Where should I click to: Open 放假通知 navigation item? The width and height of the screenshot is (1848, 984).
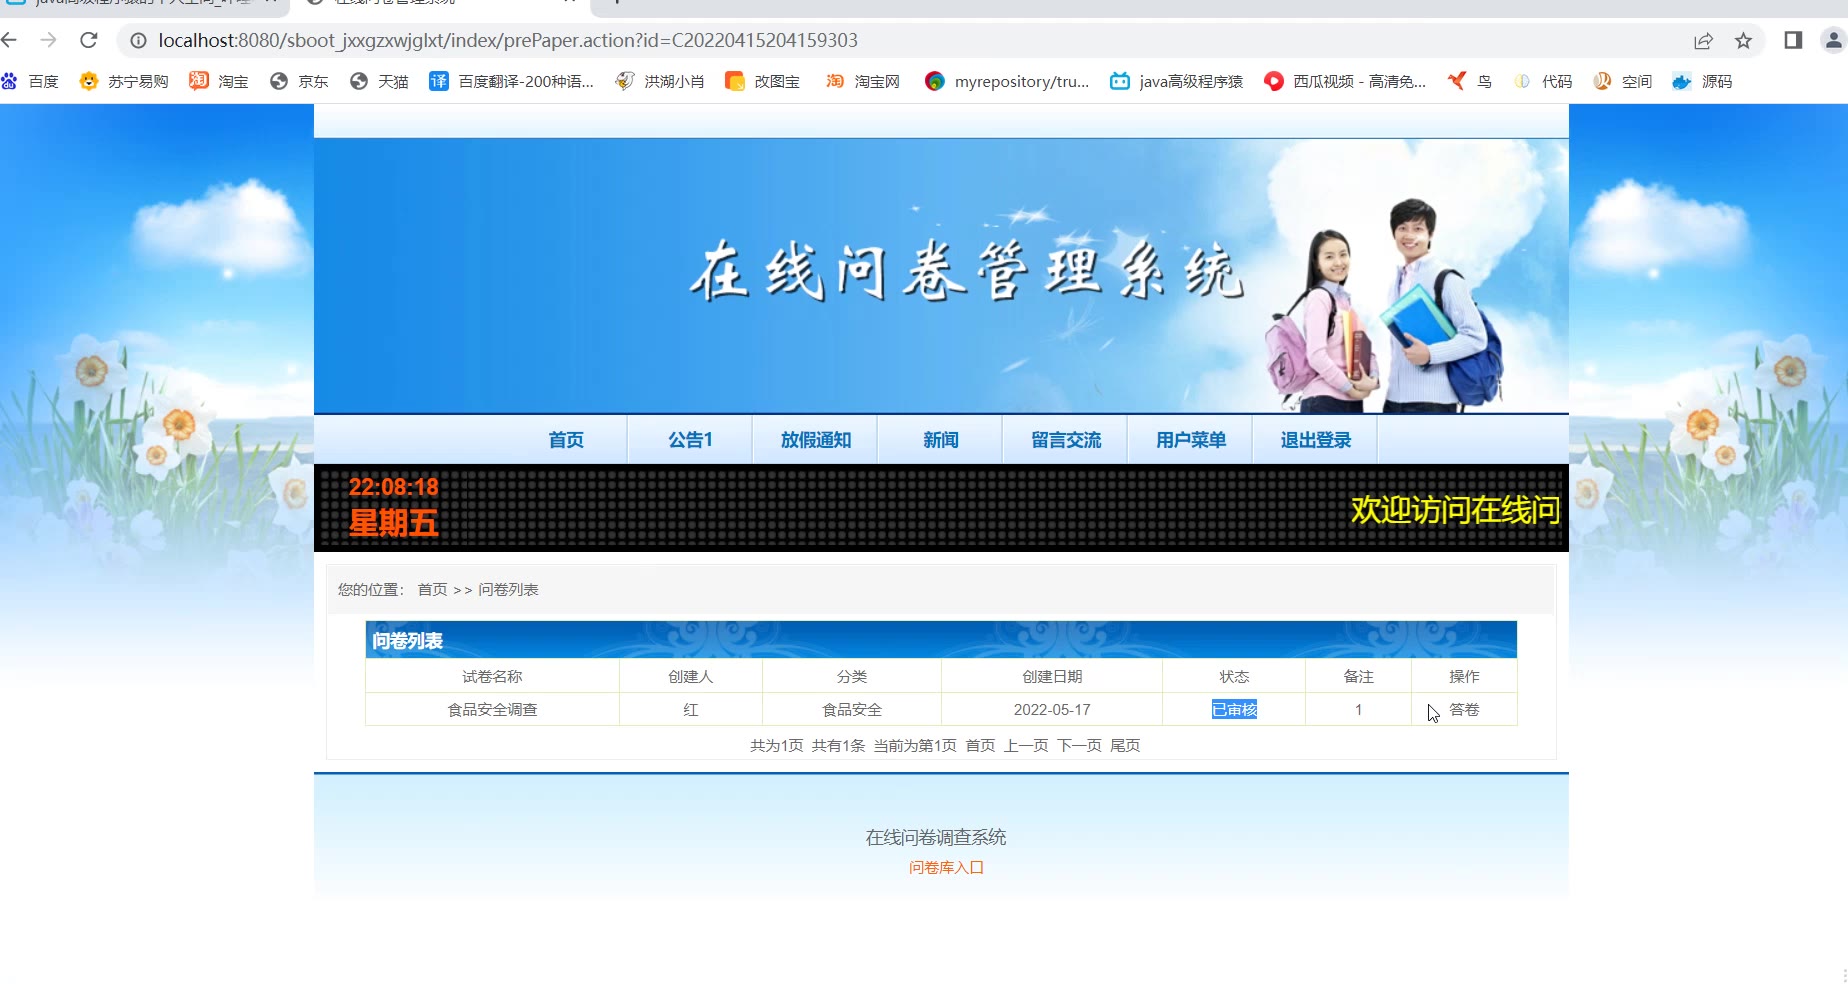(x=816, y=440)
